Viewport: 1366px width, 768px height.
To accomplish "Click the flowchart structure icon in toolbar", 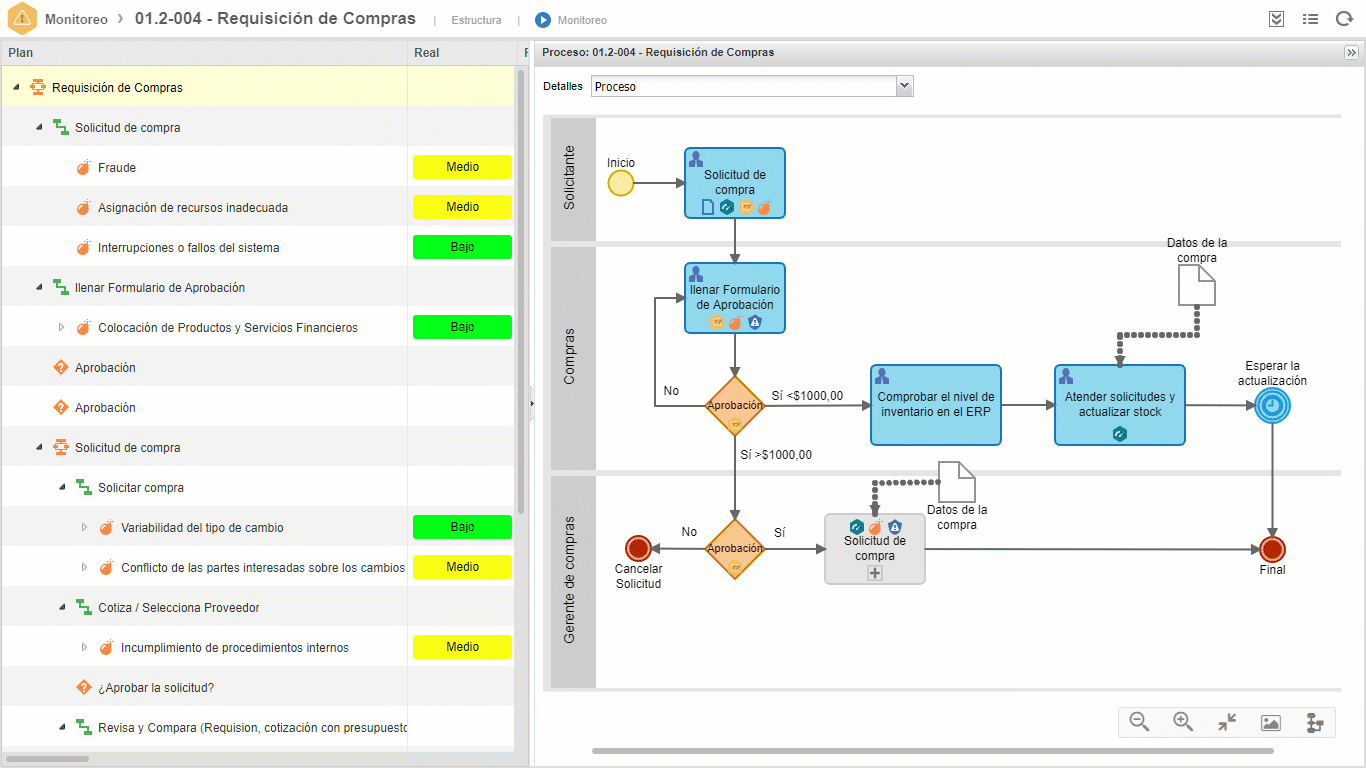I will (1315, 722).
